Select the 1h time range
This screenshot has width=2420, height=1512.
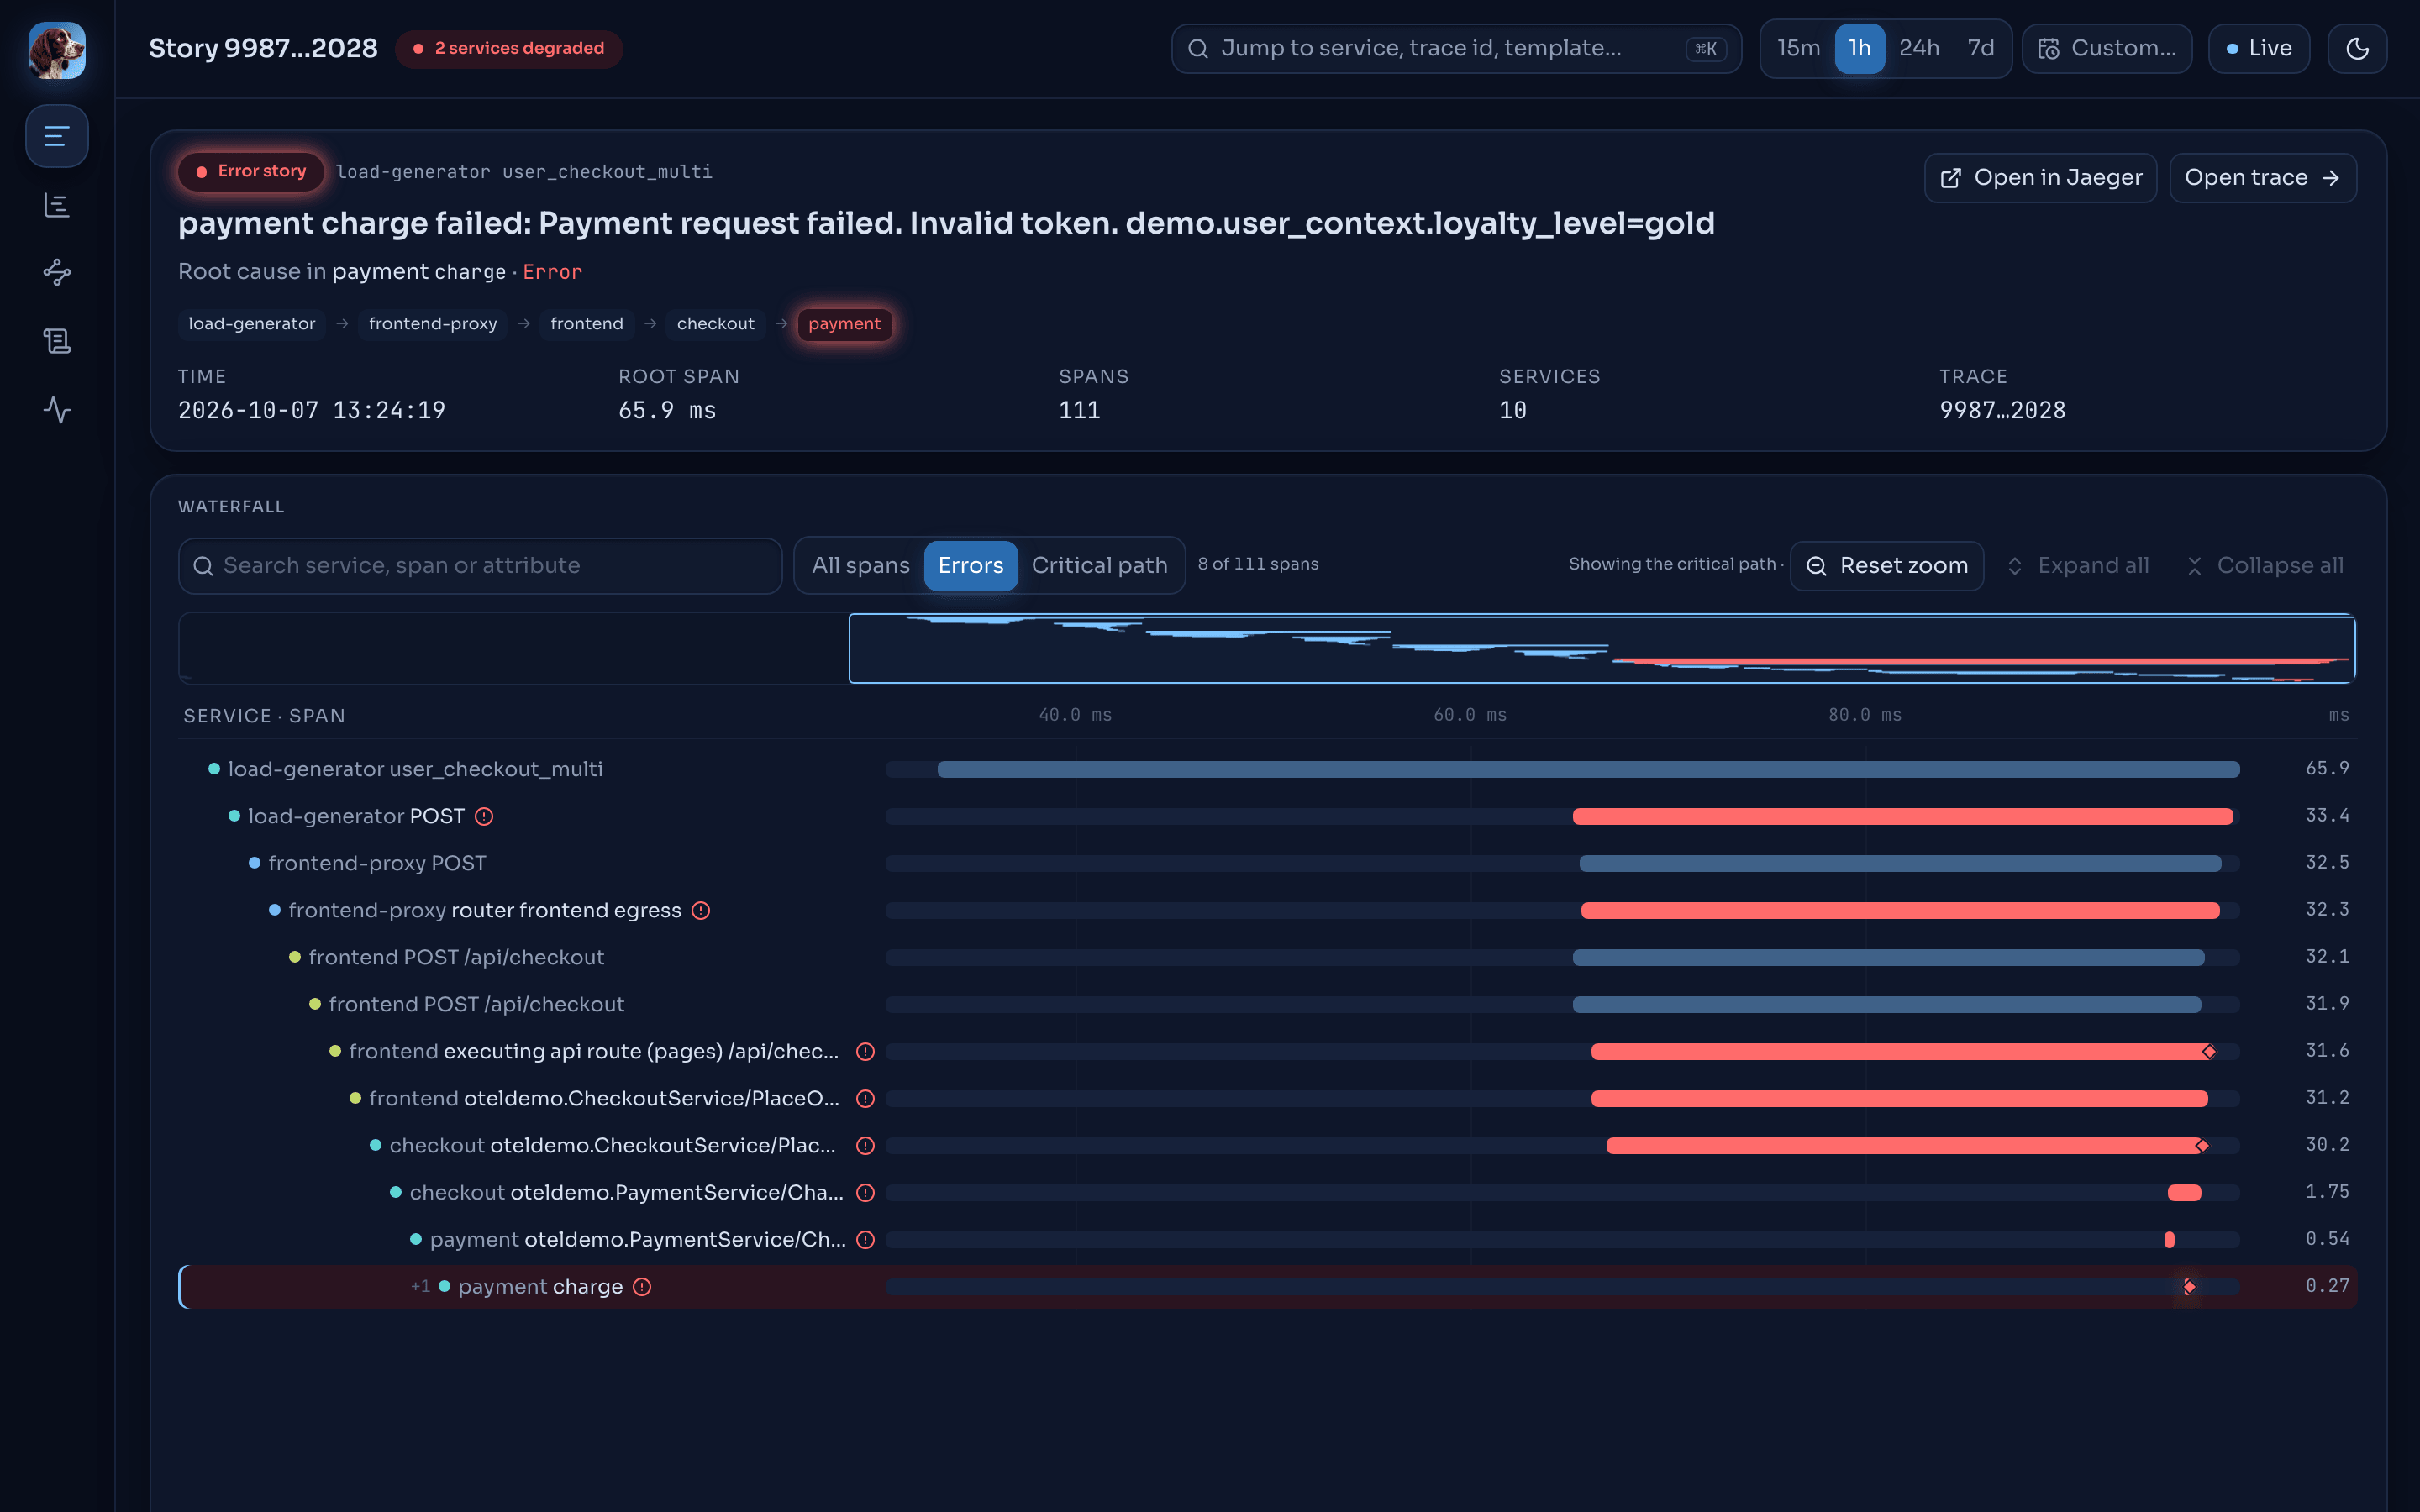point(1859,48)
